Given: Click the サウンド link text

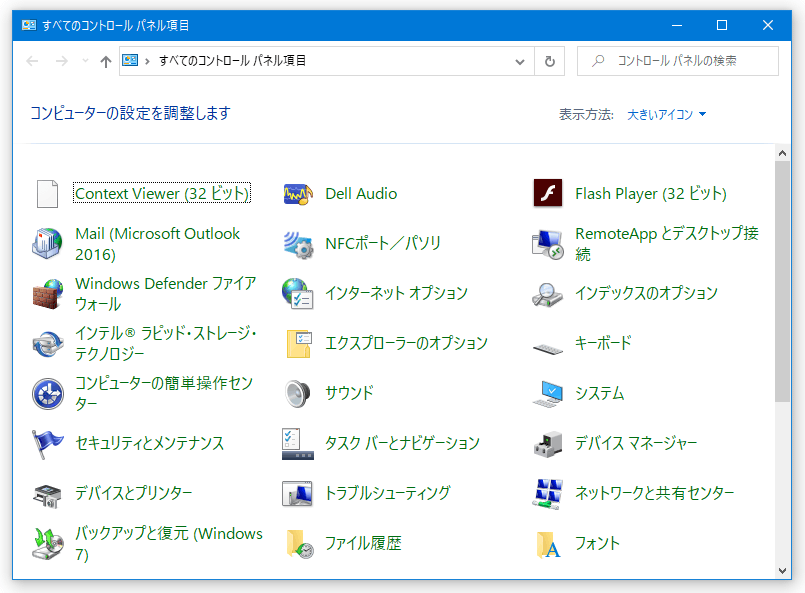Looking at the screenshot, I should coord(349,393).
